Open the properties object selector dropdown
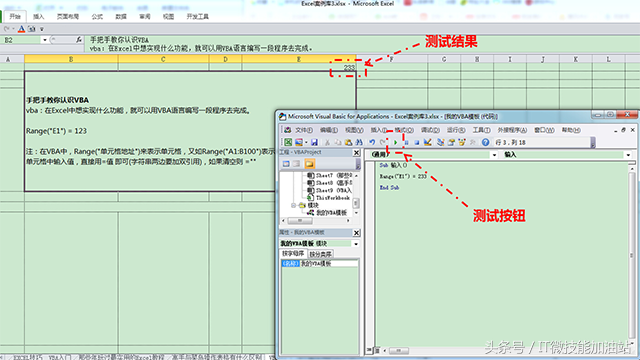This screenshot has height=360, width=640. [356, 244]
